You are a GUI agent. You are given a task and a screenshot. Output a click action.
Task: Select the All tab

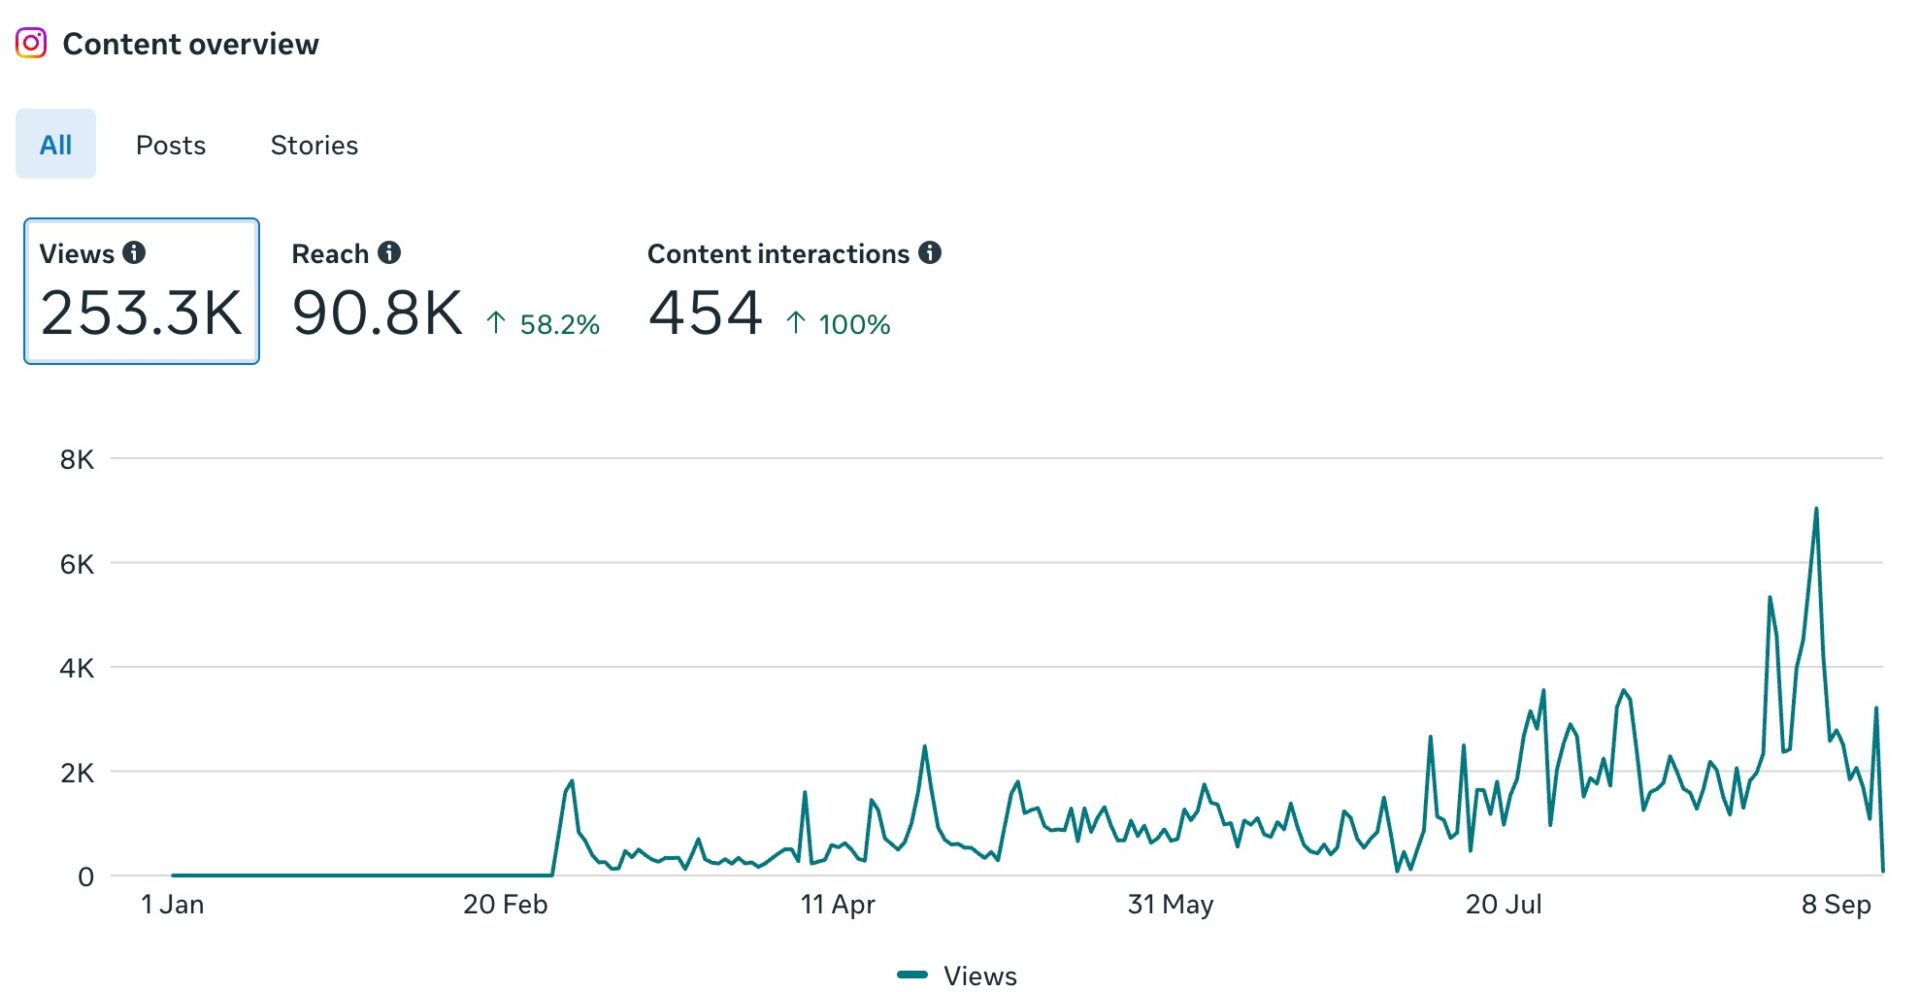(56, 145)
